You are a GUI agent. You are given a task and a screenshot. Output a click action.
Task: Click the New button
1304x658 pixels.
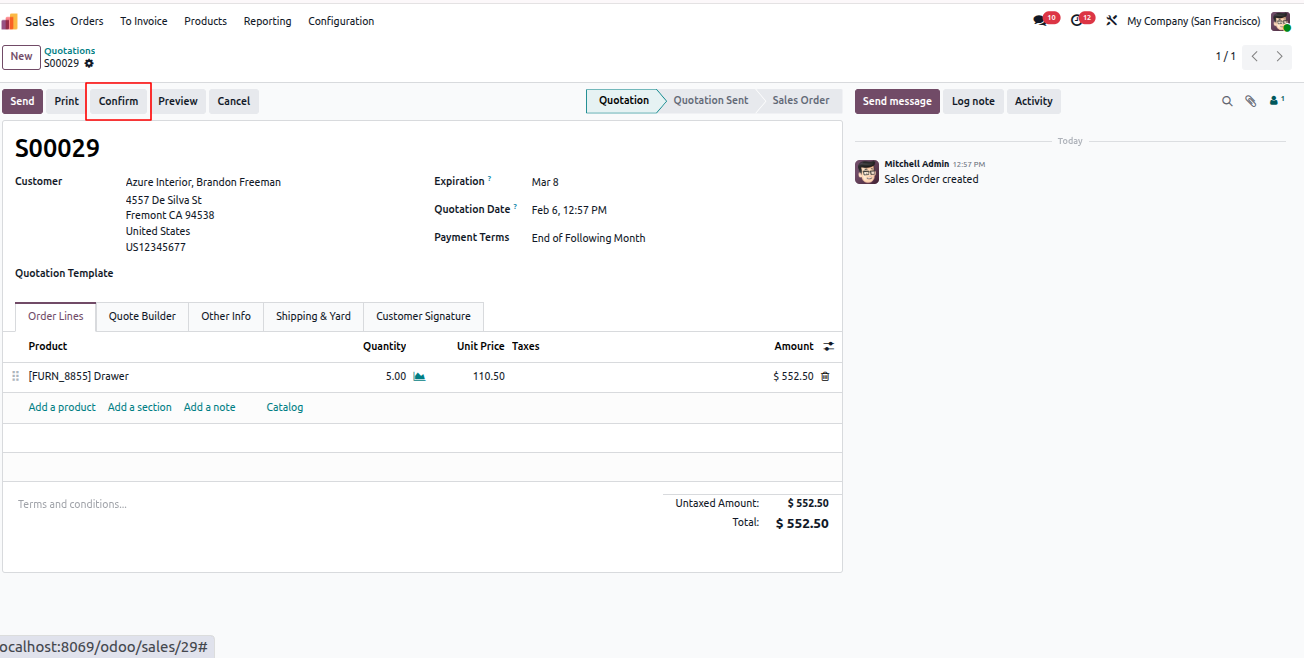click(x=22, y=57)
